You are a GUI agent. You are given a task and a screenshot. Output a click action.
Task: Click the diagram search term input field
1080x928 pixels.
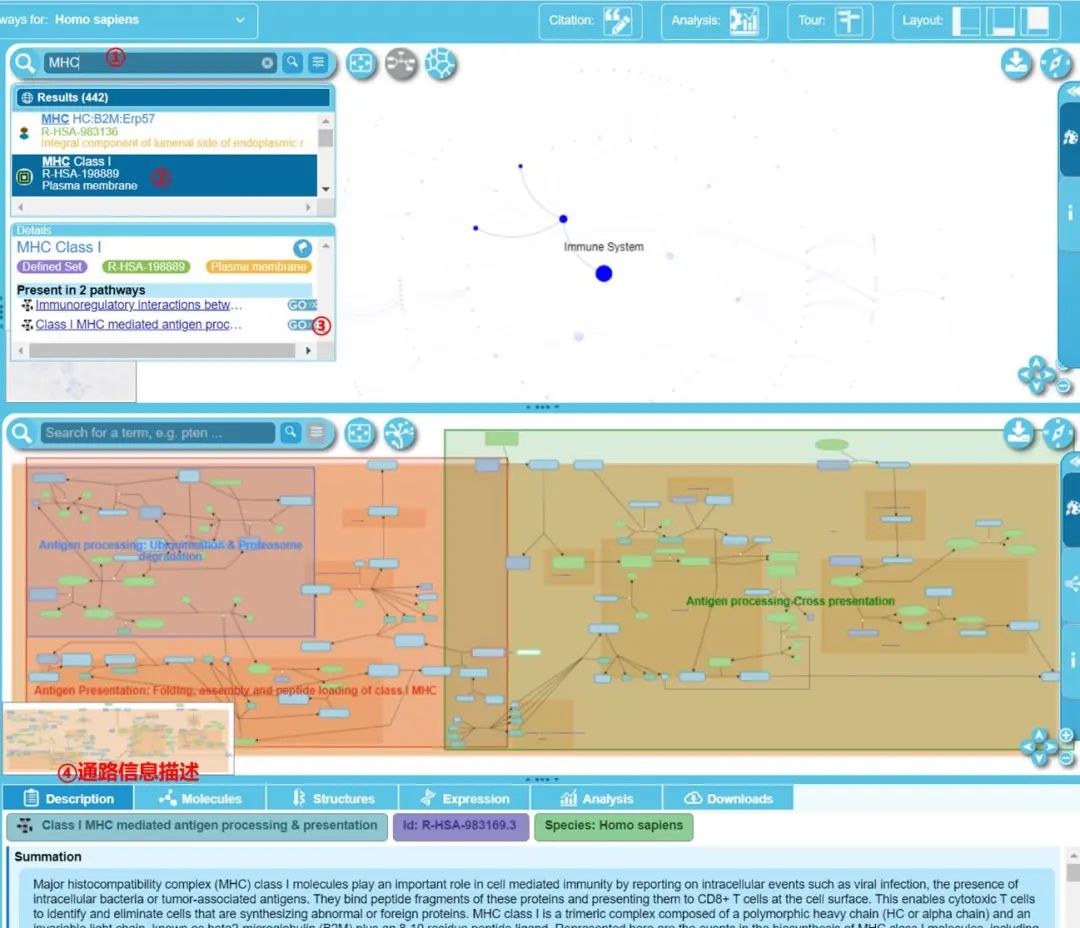click(x=157, y=433)
